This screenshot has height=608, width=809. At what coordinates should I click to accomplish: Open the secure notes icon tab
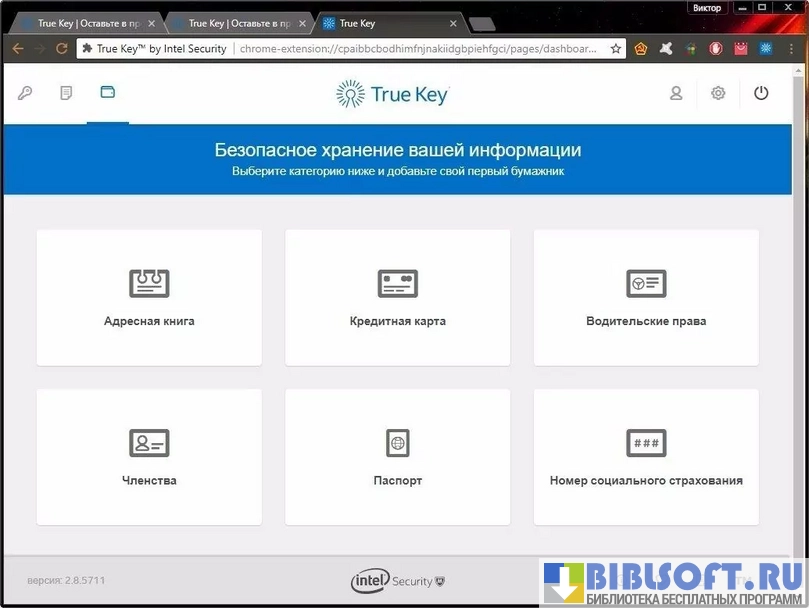tap(66, 93)
